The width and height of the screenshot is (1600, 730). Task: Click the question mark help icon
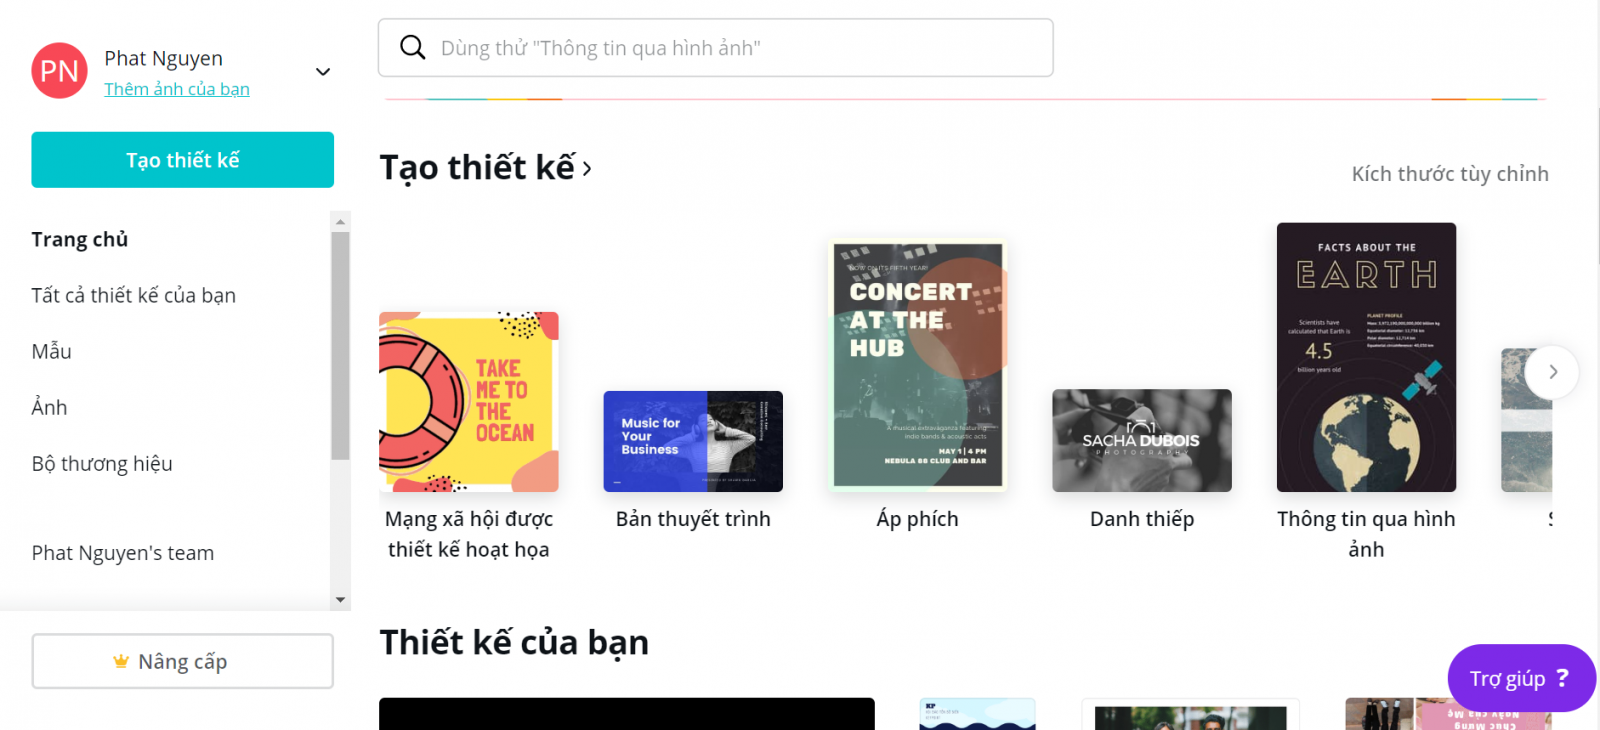pyautogui.click(x=1562, y=678)
